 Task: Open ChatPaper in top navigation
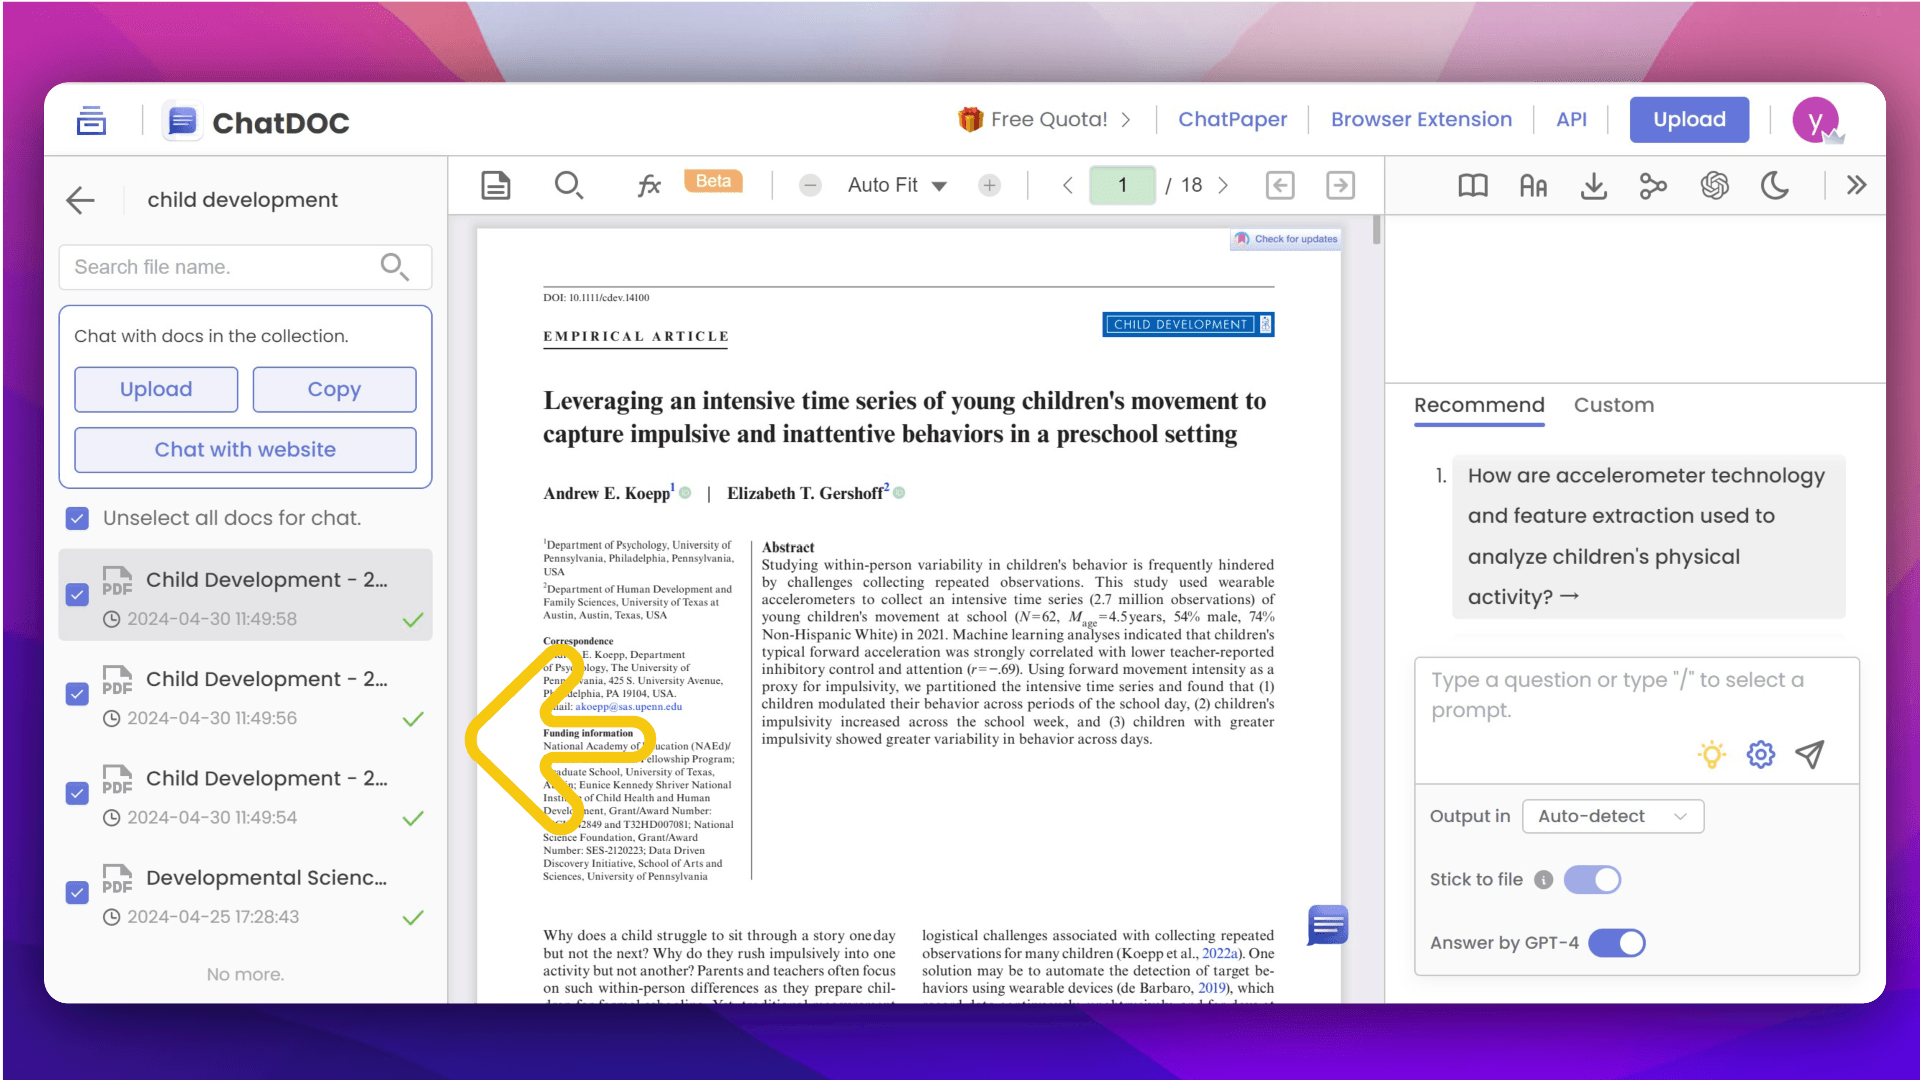[x=1232, y=119]
